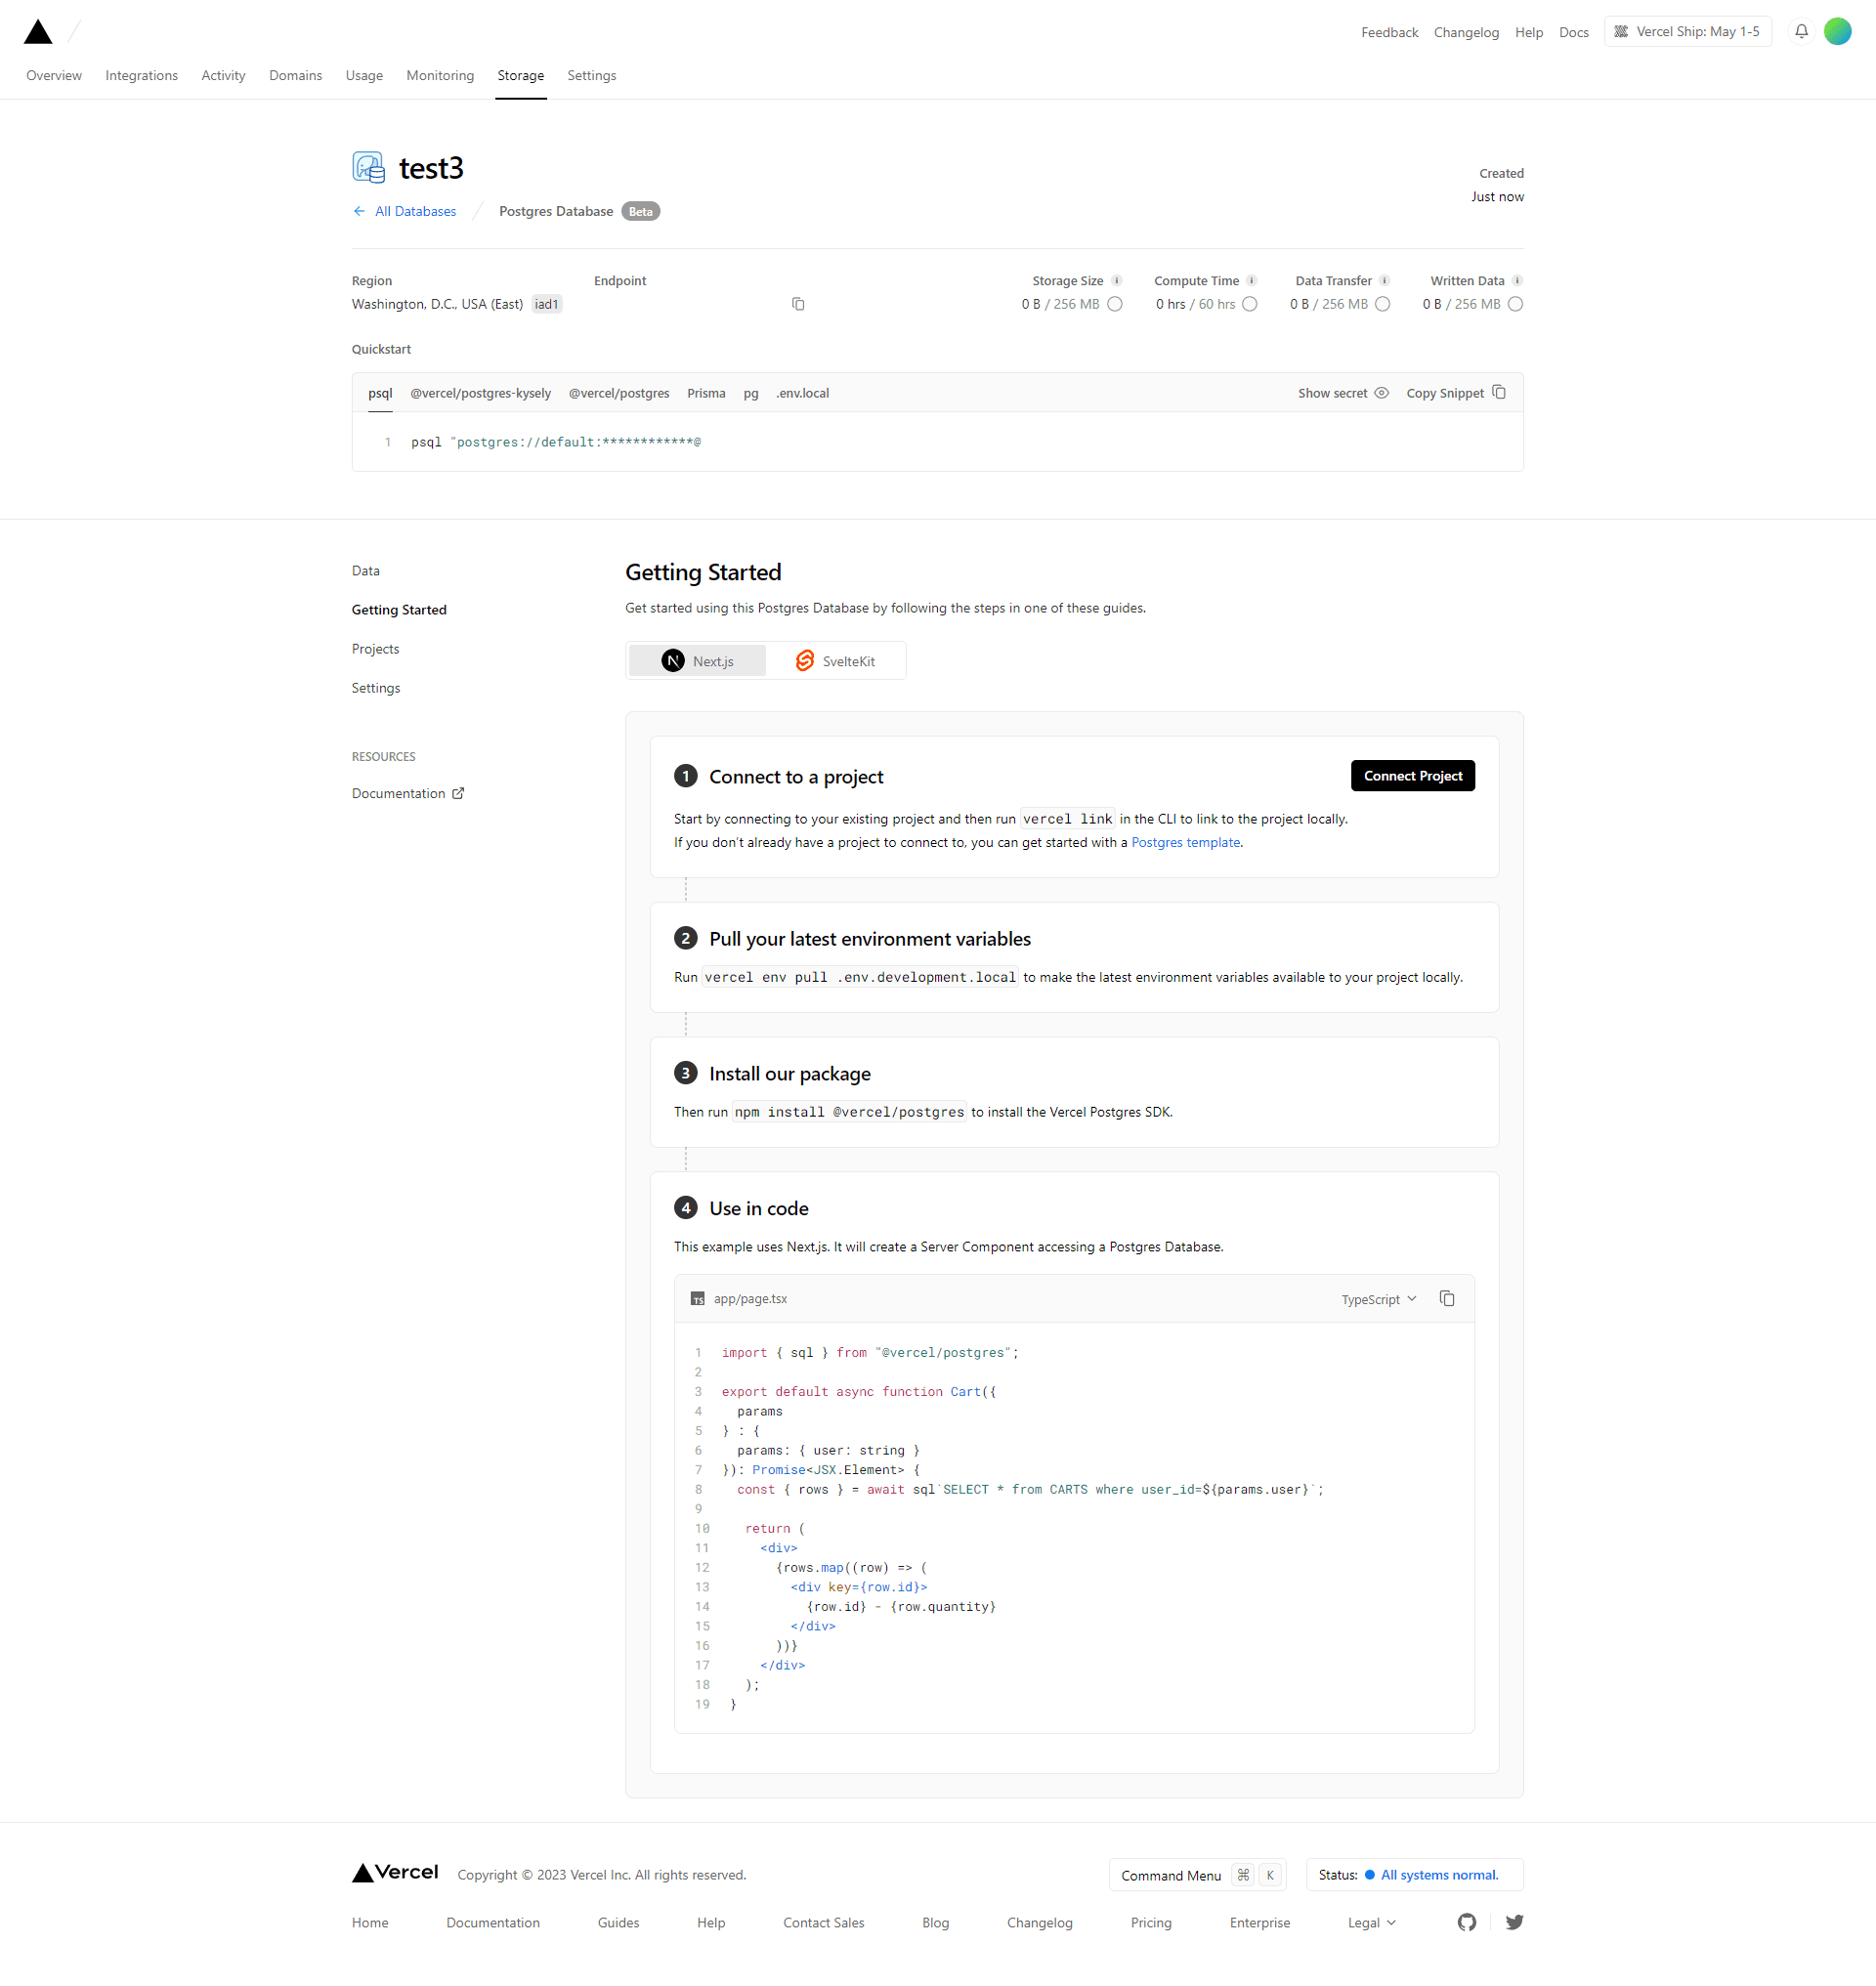1876x1986 pixels.
Task: Select the .env.local quickstart tab
Action: click(803, 393)
